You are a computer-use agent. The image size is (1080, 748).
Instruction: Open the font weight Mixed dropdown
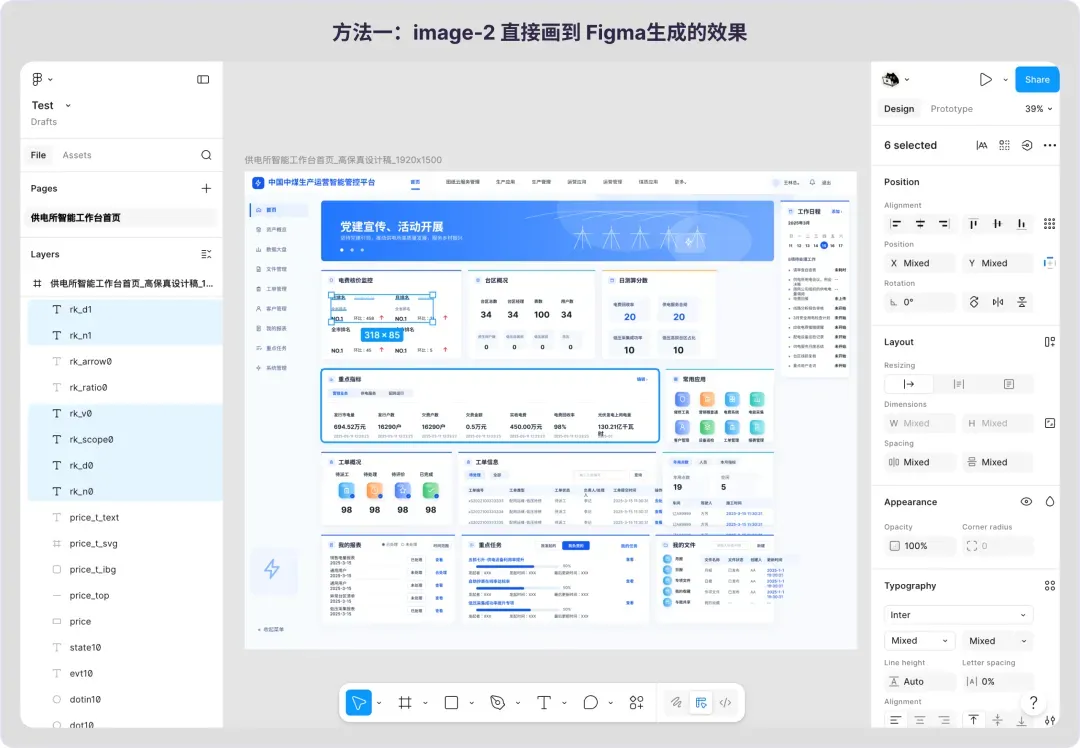pos(920,641)
